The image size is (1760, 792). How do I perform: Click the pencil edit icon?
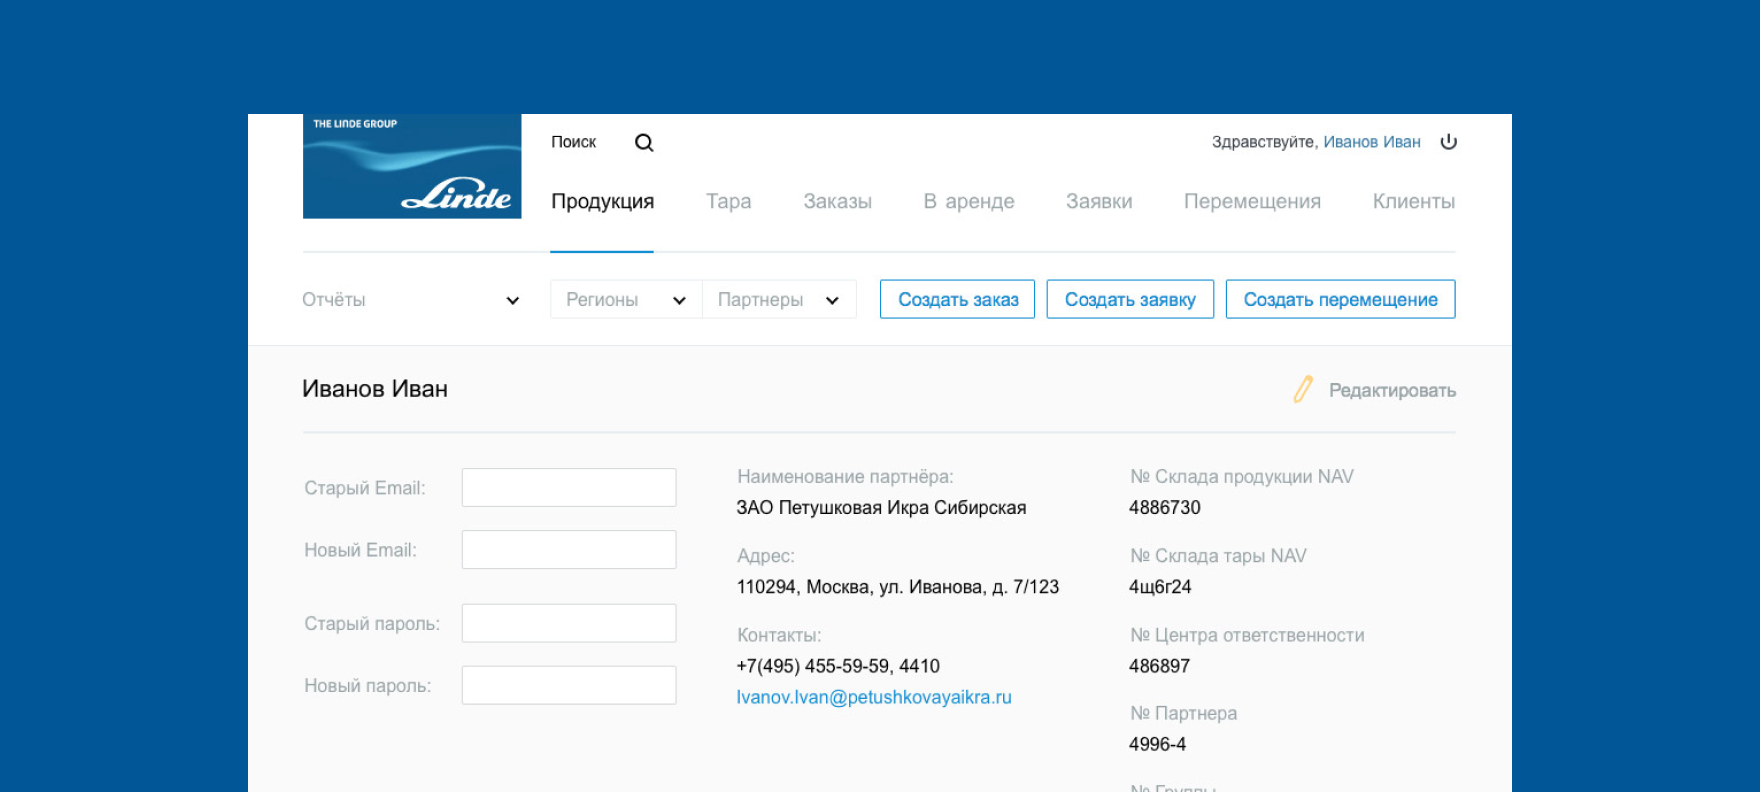[1302, 389]
